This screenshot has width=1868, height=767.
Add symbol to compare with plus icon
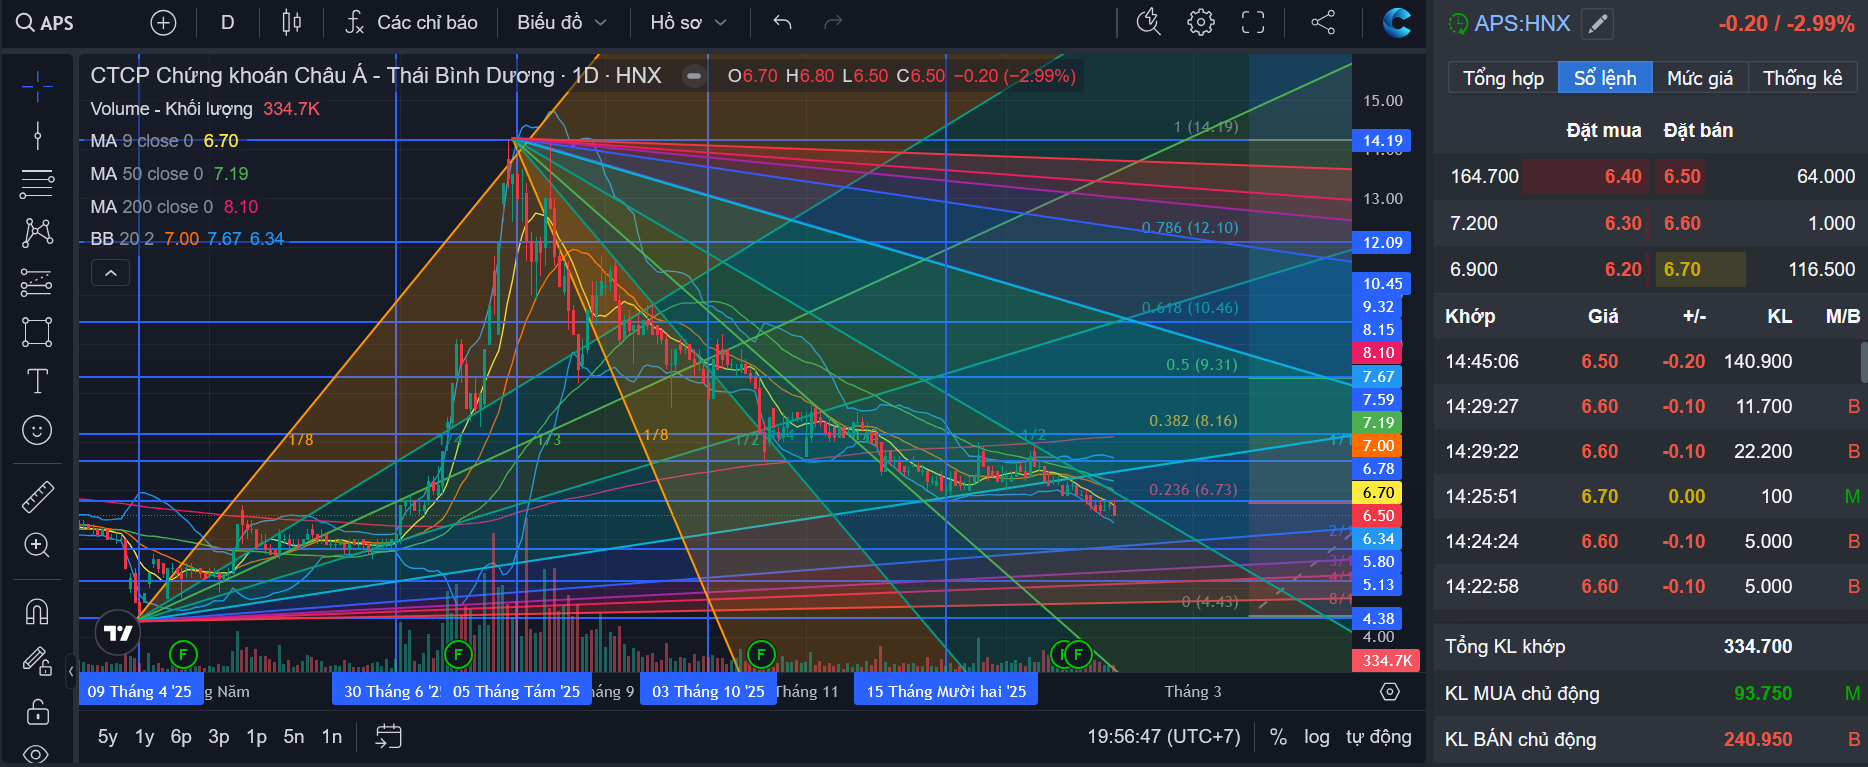[163, 22]
